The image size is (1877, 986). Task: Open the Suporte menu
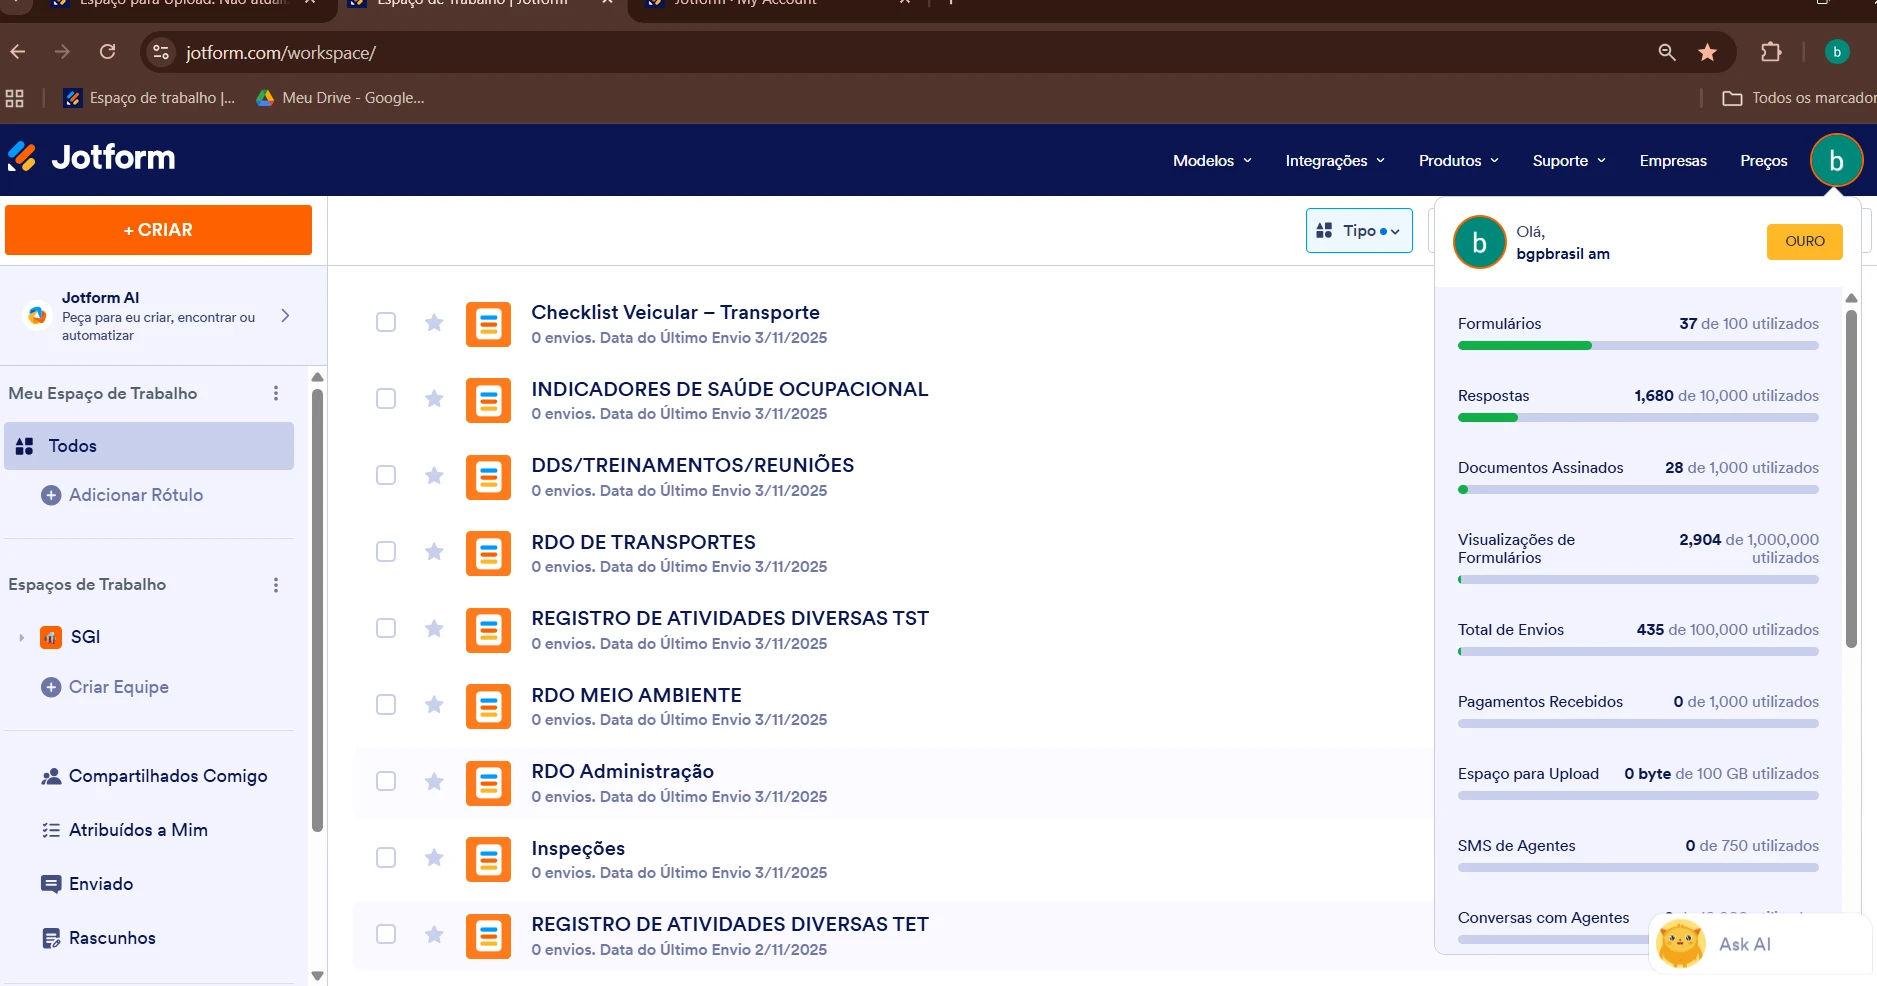click(1567, 160)
